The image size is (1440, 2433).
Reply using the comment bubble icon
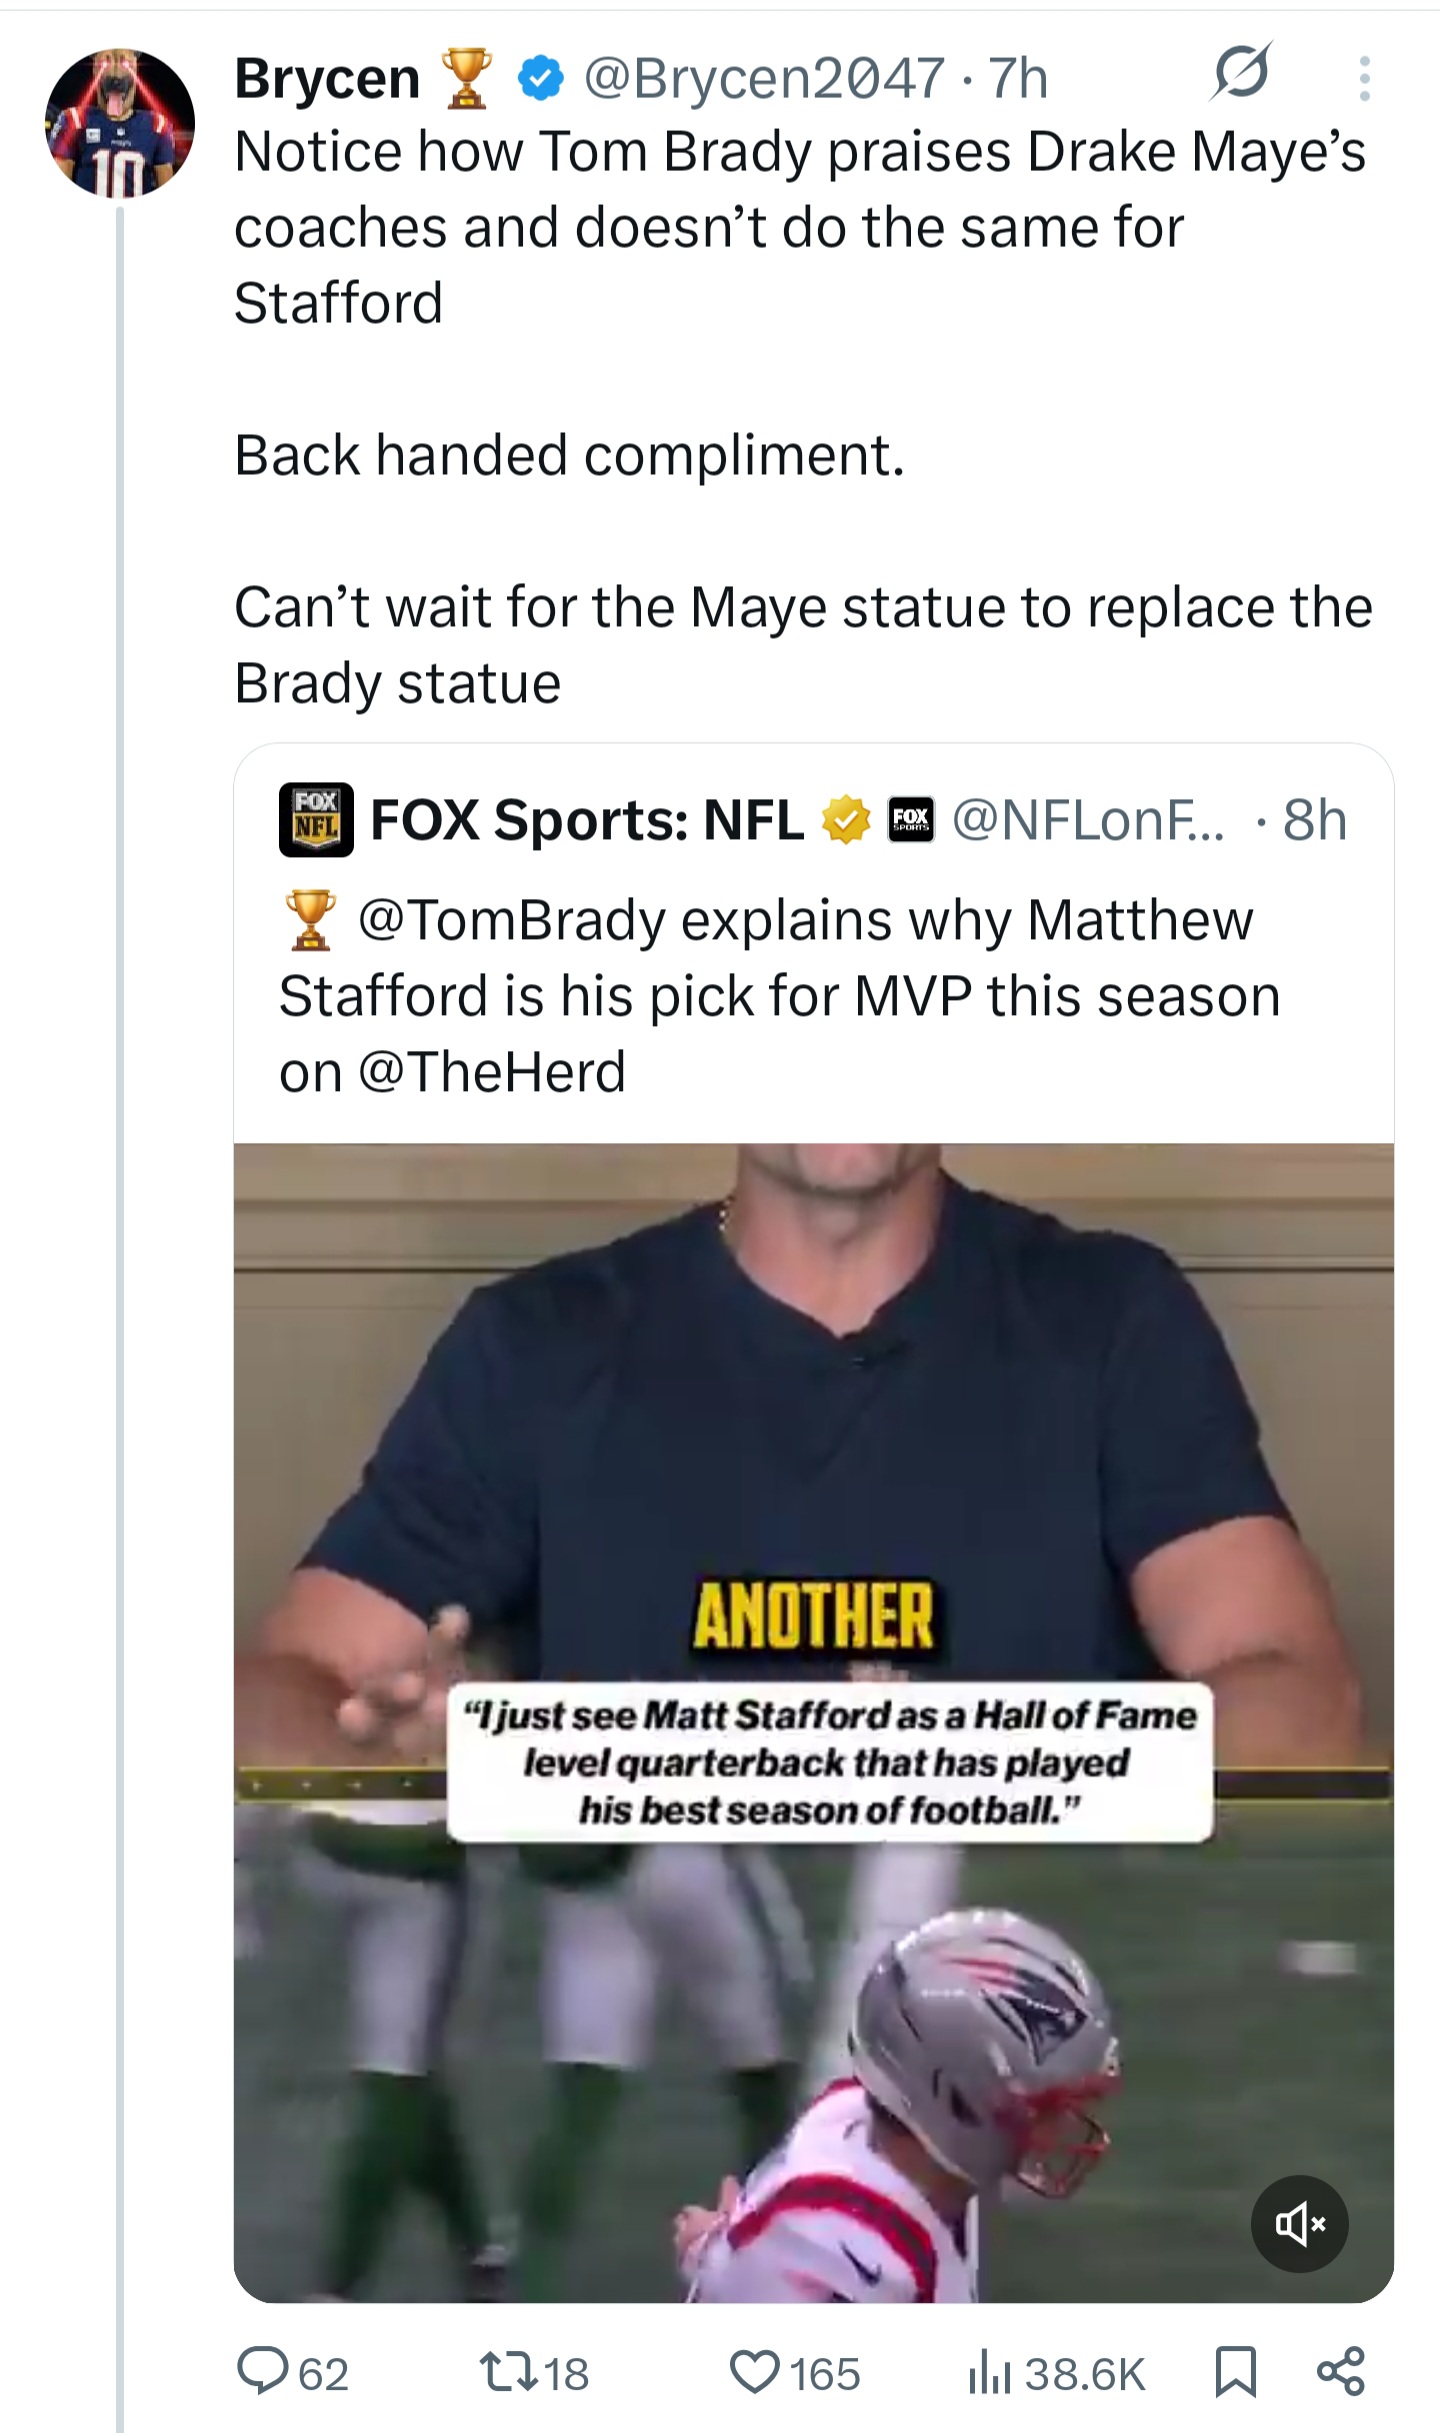point(263,2372)
